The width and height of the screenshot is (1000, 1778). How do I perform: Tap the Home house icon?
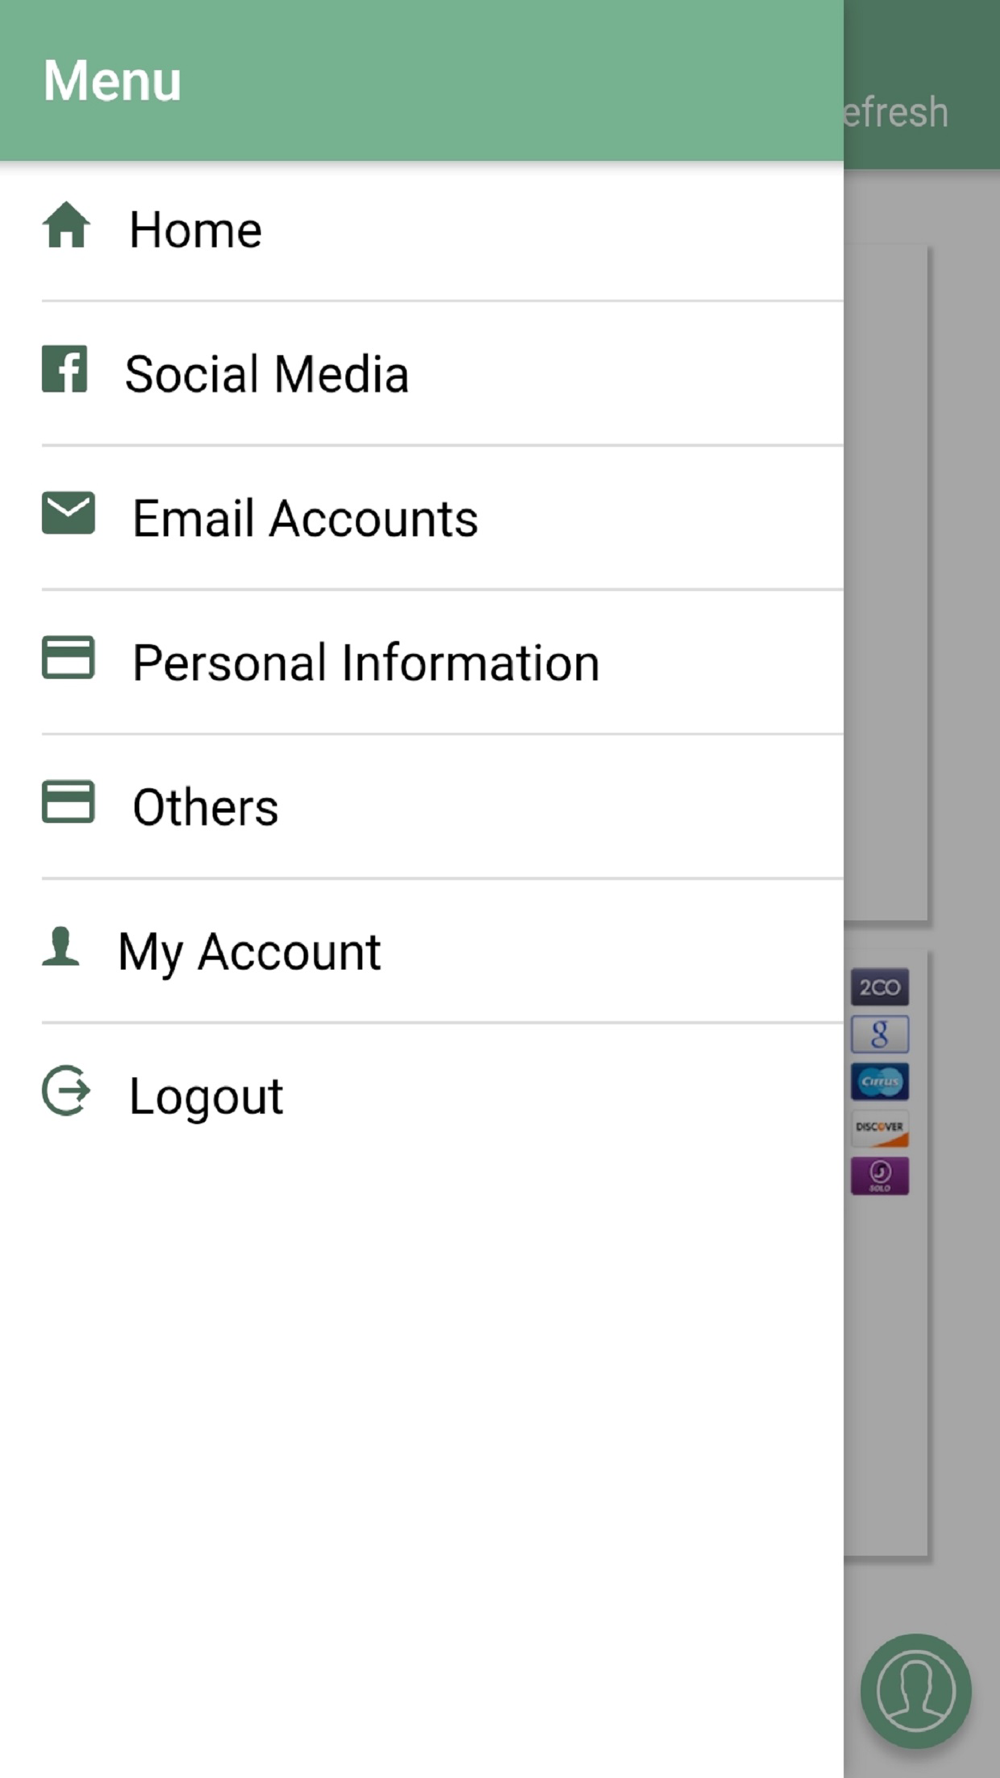[x=66, y=225]
